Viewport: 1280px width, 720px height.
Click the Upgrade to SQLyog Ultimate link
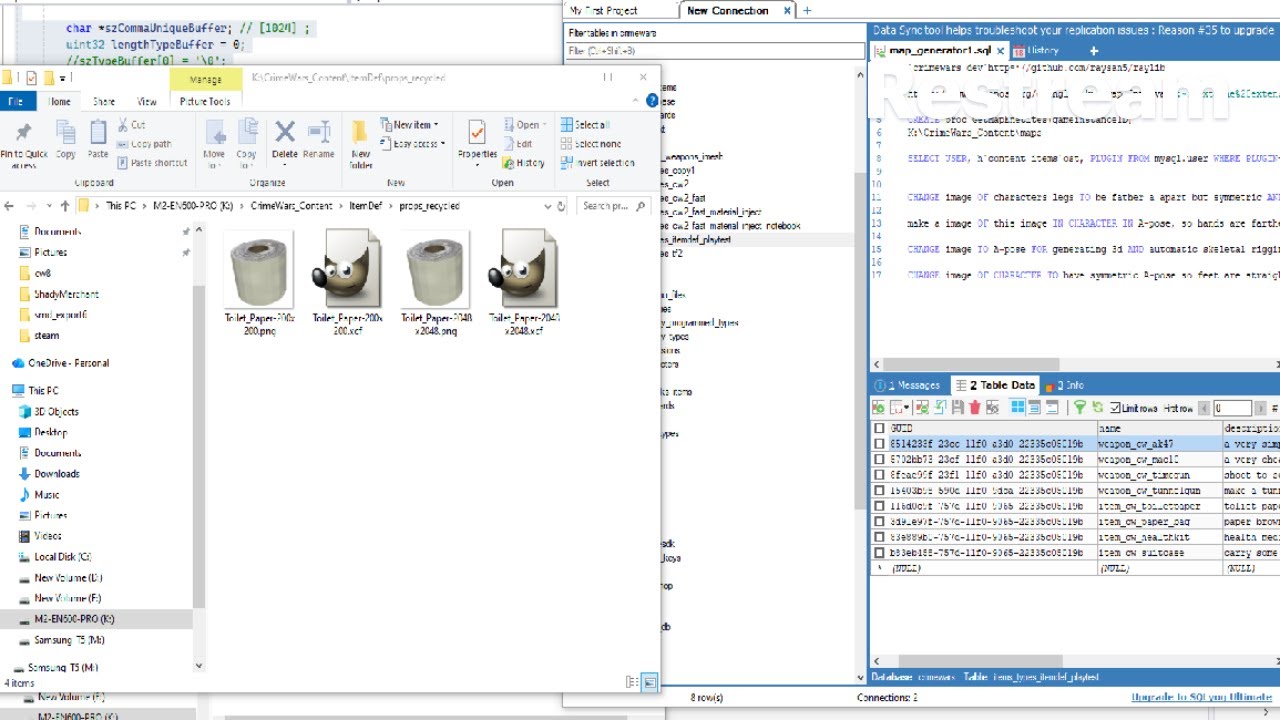point(1201,697)
